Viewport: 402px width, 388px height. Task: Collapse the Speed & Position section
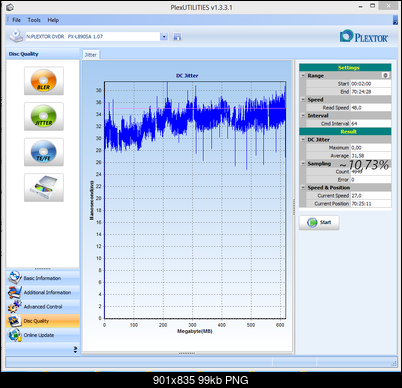pyautogui.click(x=303, y=187)
